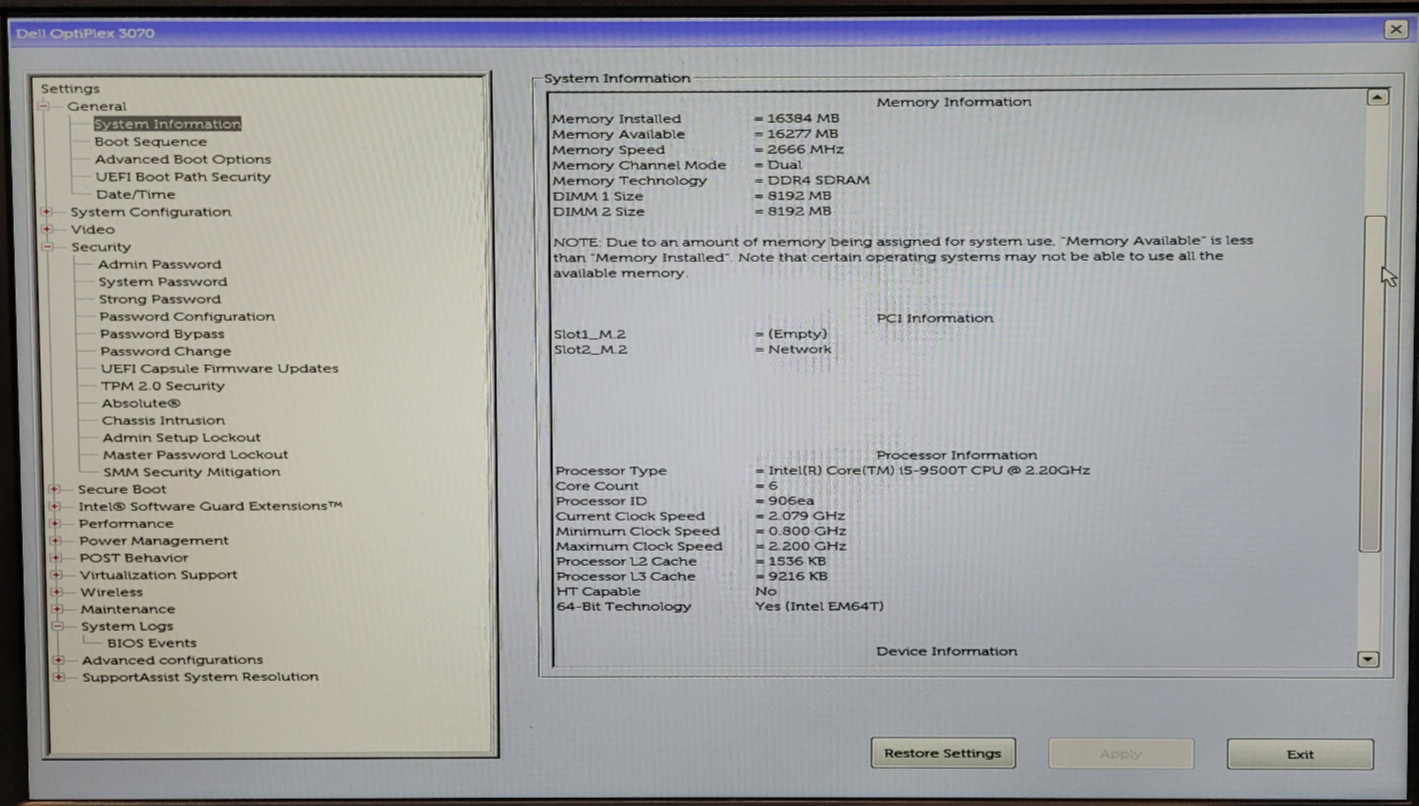This screenshot has height=806, width=1419.
Task: Open the Date/Time settings
Action: [x=135, y=194]
